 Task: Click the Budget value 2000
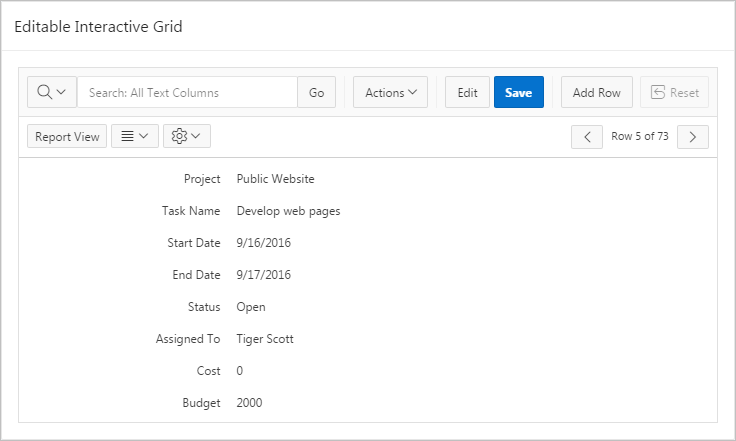(x=249, y=403)
